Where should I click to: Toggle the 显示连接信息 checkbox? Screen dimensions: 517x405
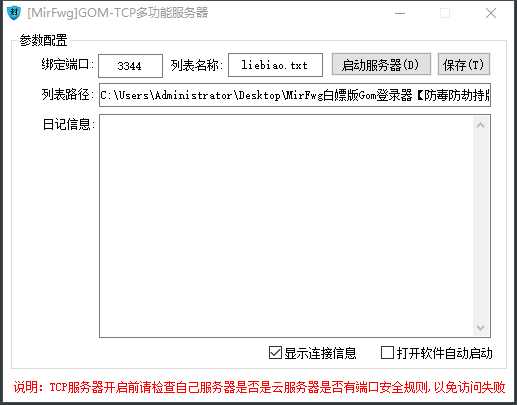click(275, 353)
